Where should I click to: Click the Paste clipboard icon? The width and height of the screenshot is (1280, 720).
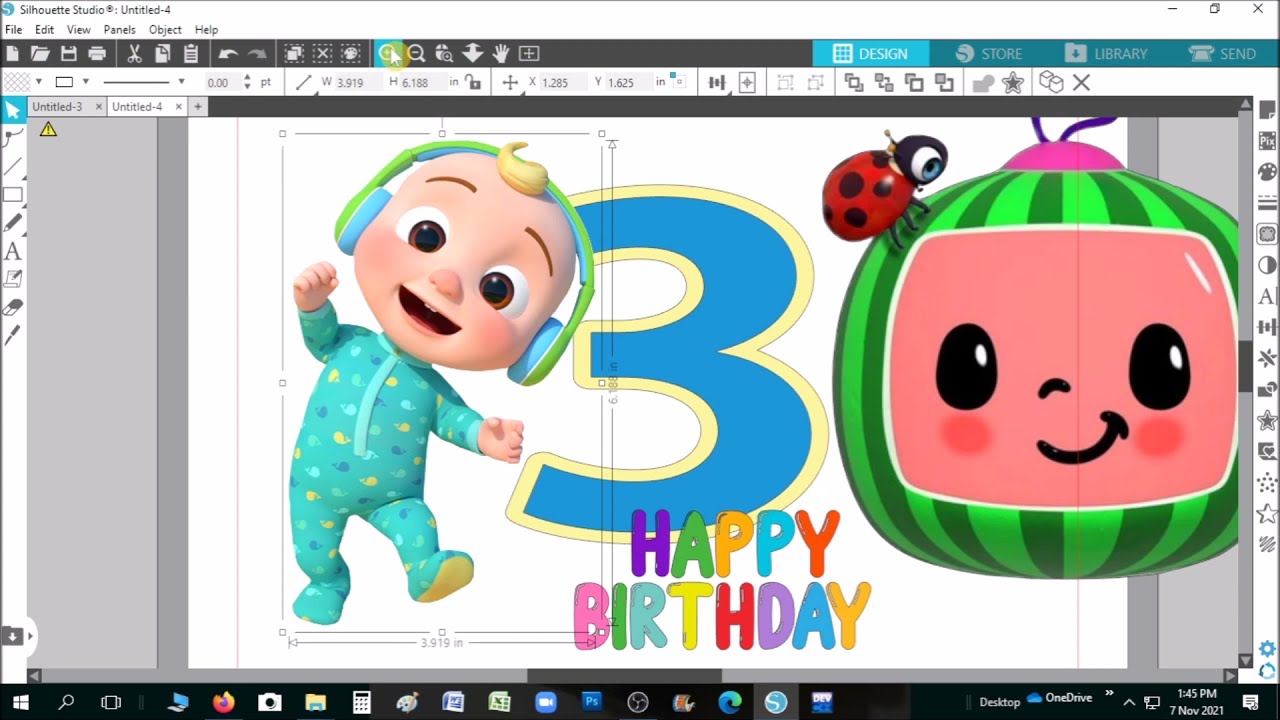(x=190, y=54)
